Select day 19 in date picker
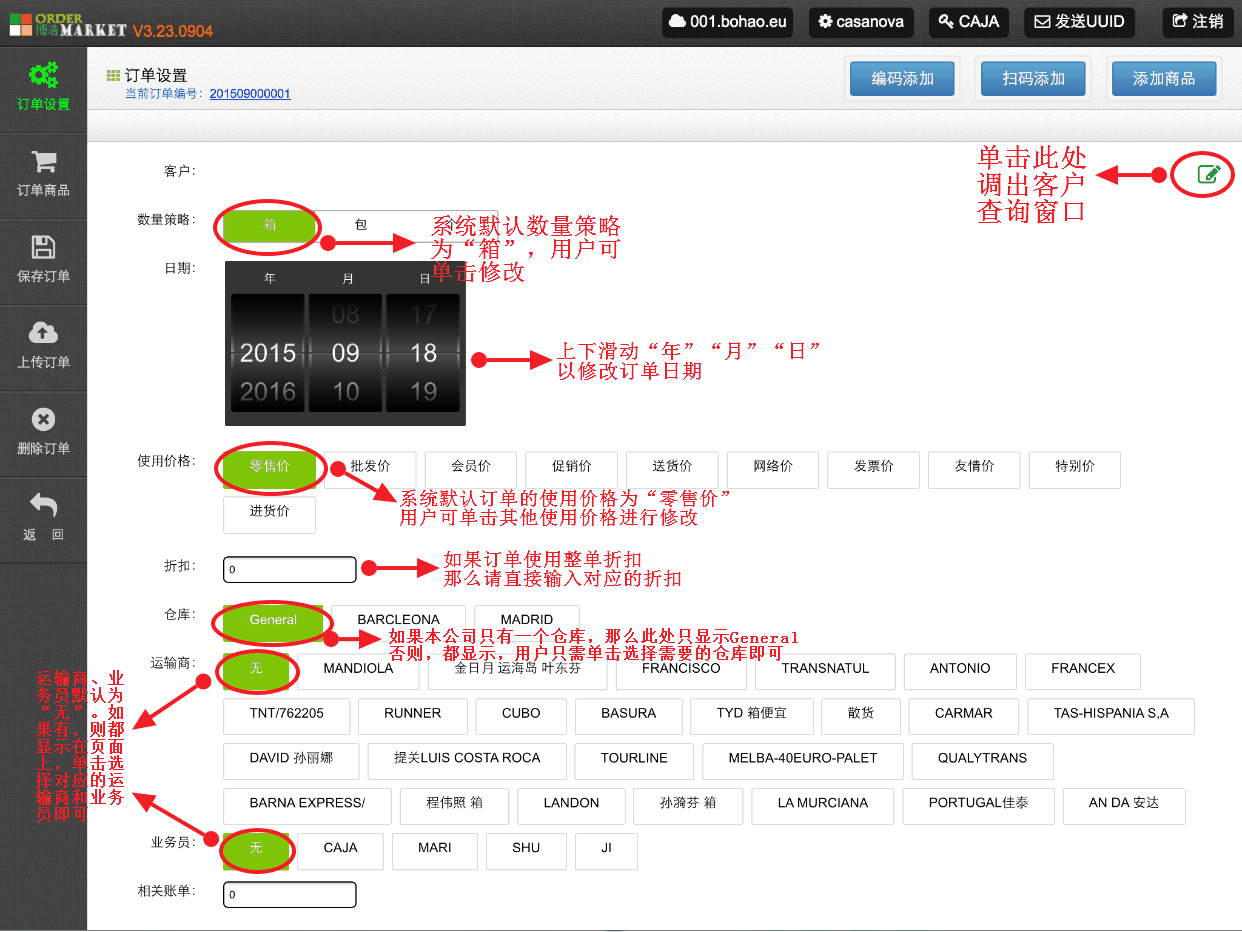 click(x=423, y=391)
